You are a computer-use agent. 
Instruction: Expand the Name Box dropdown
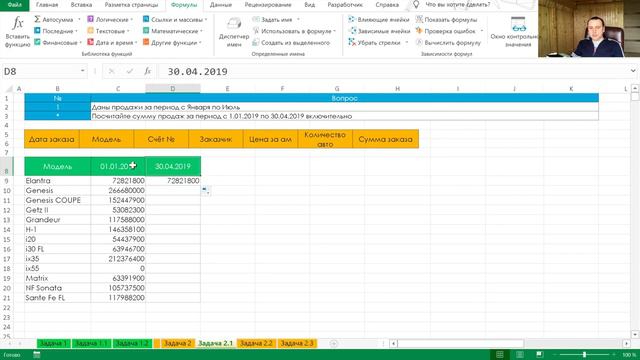click(x=82, y=71)
